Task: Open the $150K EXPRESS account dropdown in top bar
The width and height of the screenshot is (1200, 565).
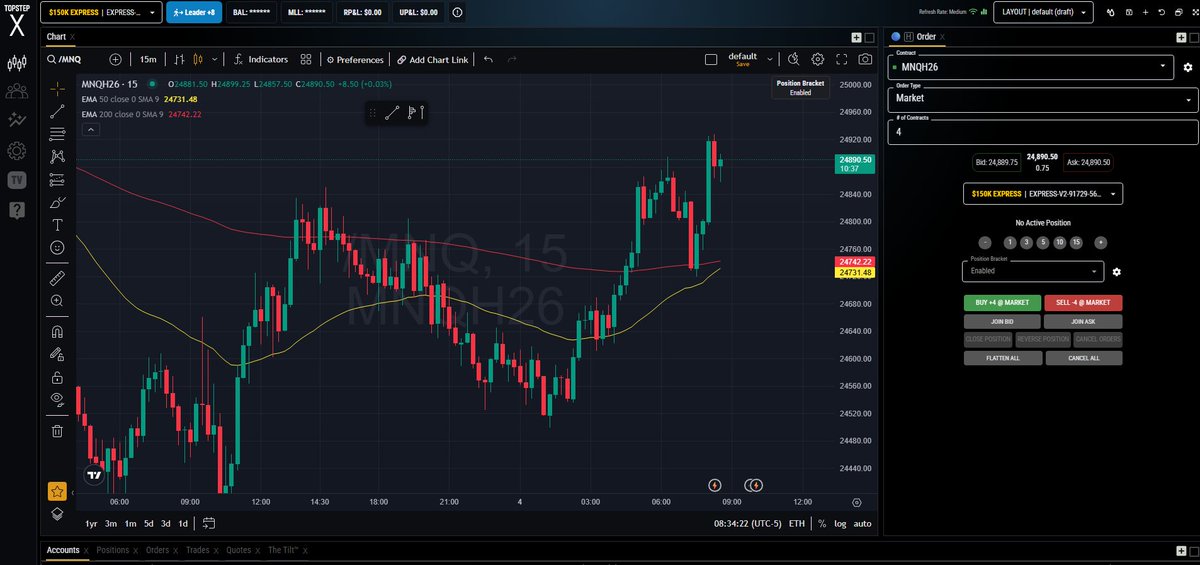Action: (x=100, y=12)
